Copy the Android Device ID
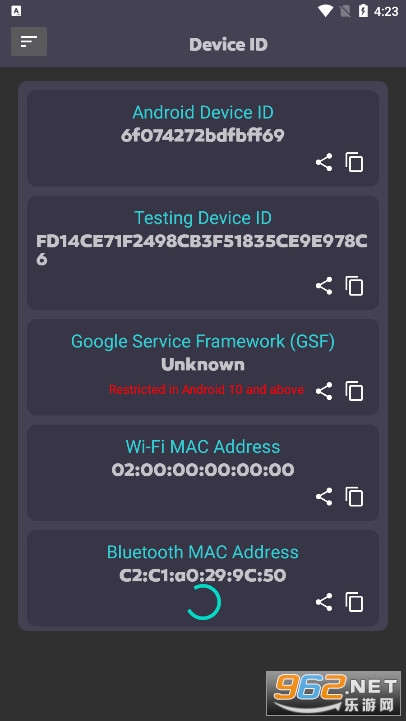The width and height of the screenshot is (406, 721). pyautogui.click(x=354, y=163)
